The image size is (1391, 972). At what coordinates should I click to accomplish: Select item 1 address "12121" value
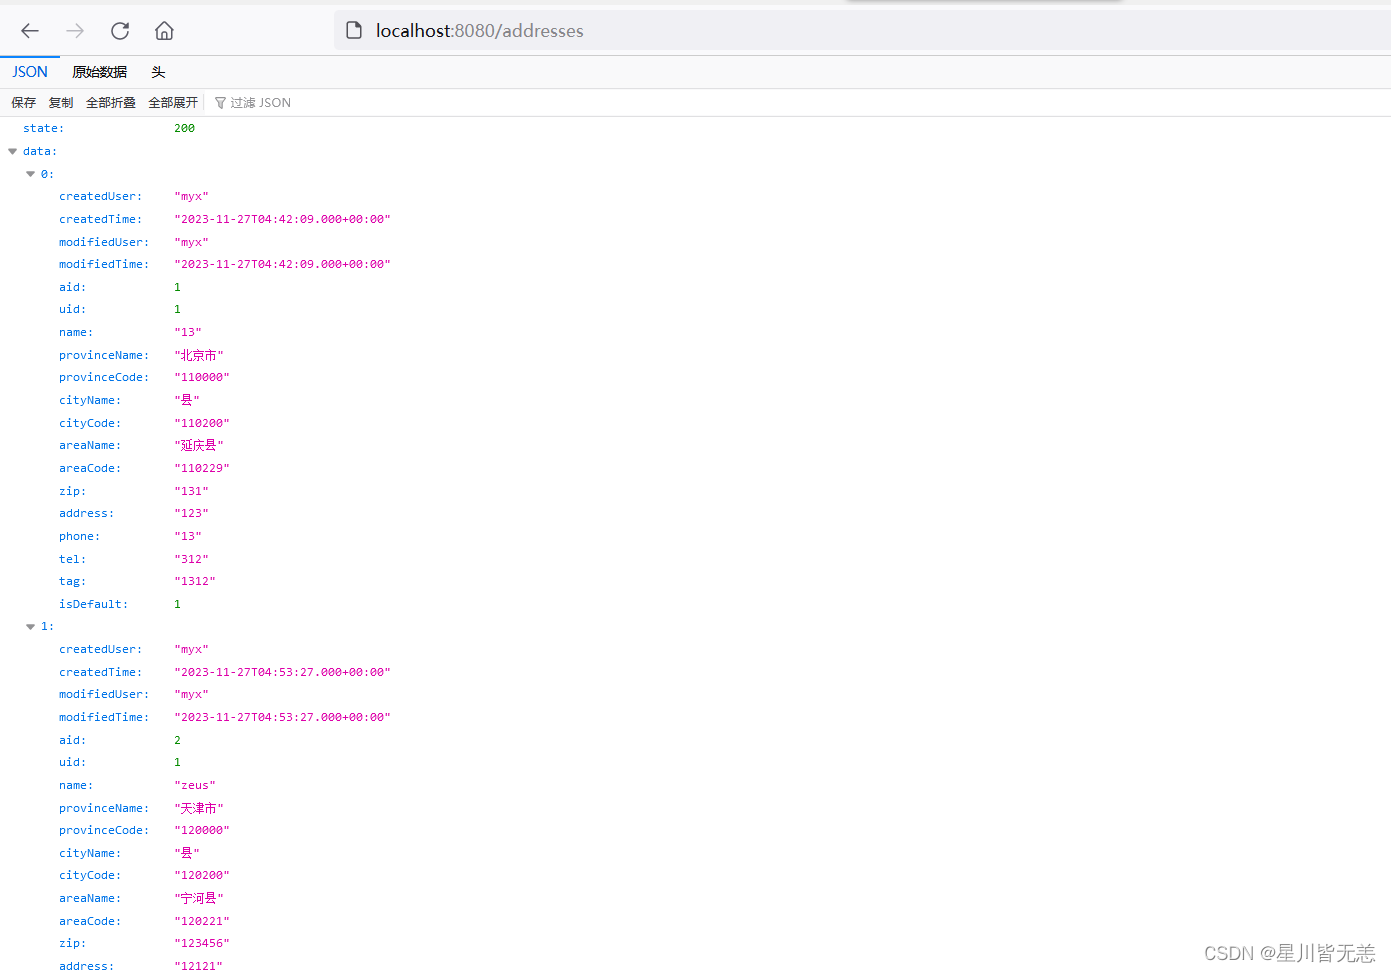pyautogui.click(x=198, y=966)
